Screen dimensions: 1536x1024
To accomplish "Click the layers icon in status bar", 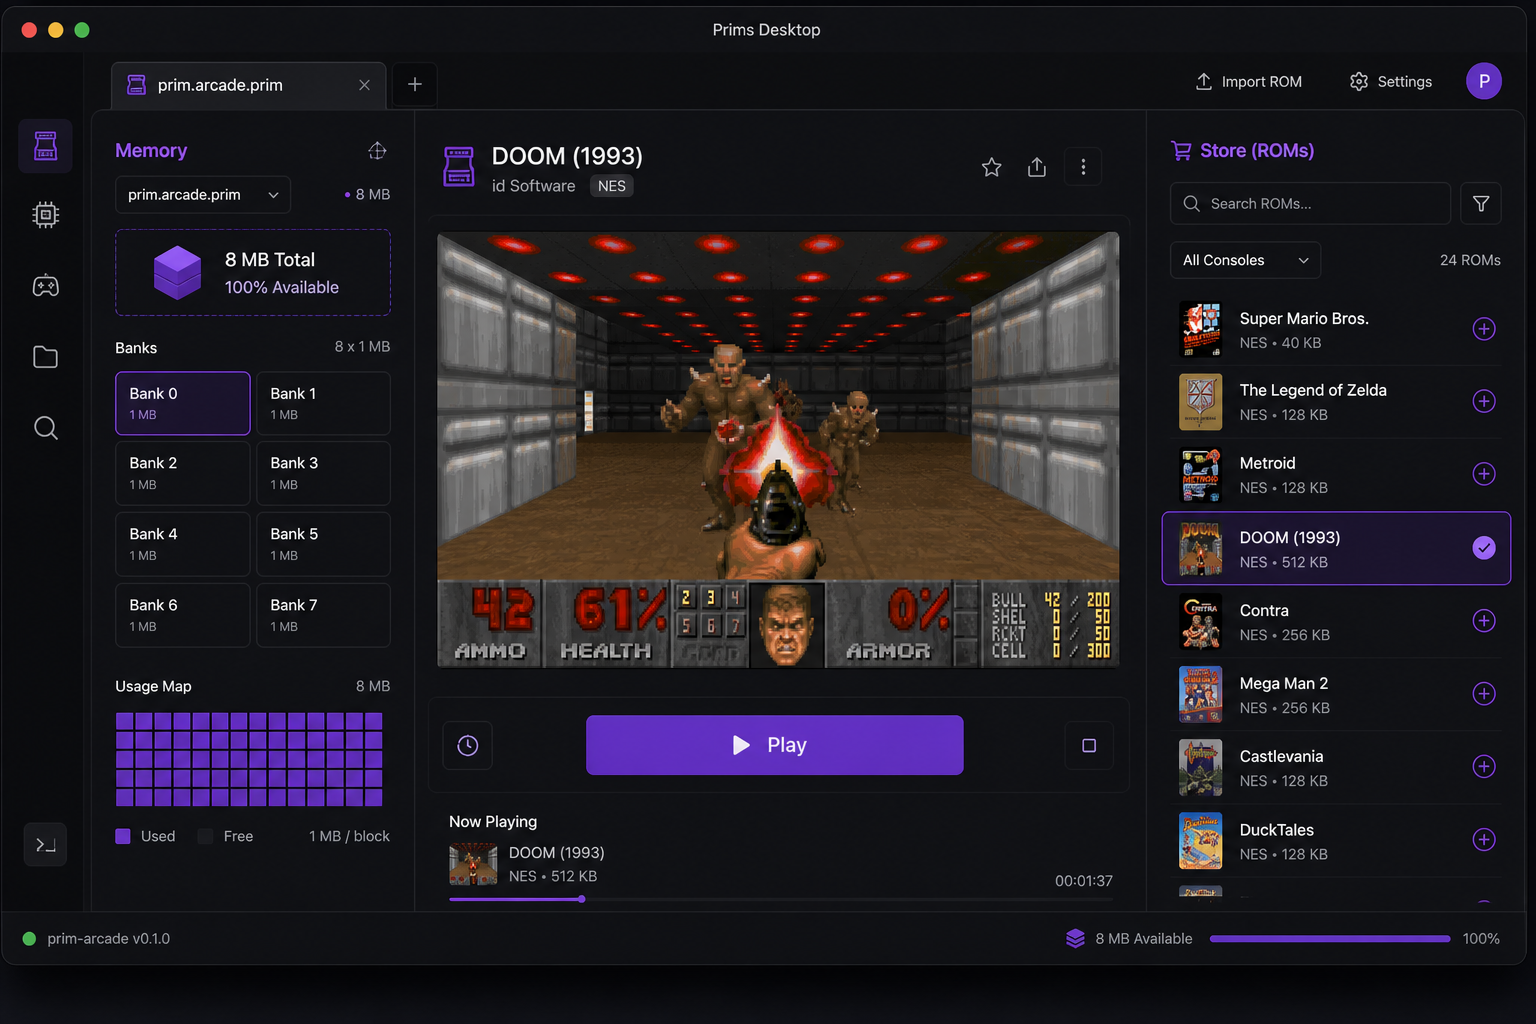I will (x=1075, y=938).
